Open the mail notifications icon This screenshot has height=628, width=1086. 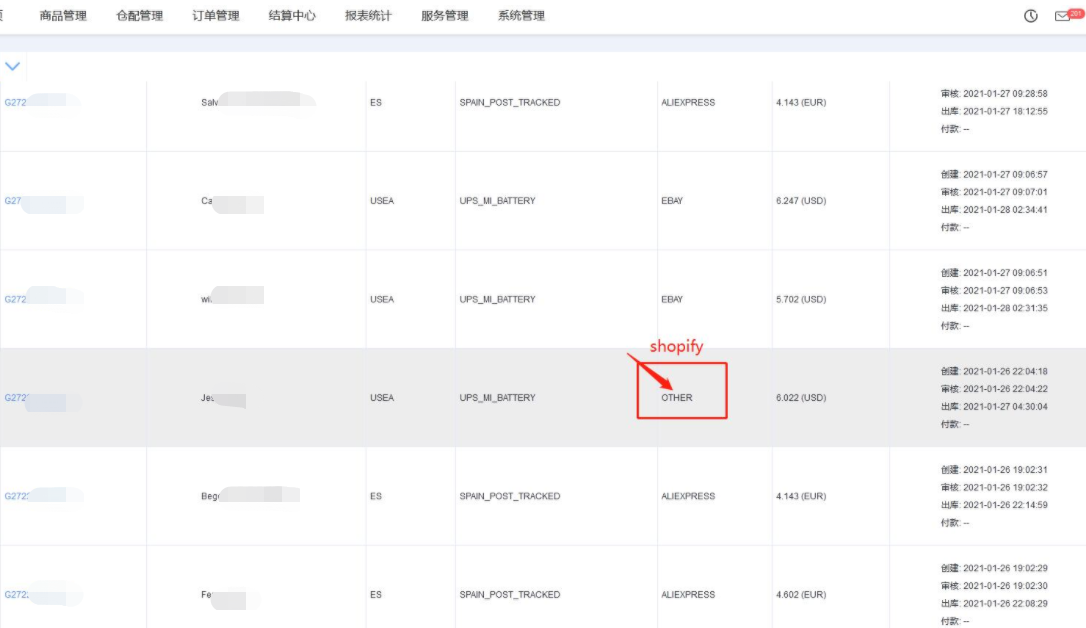[1063, 16]
